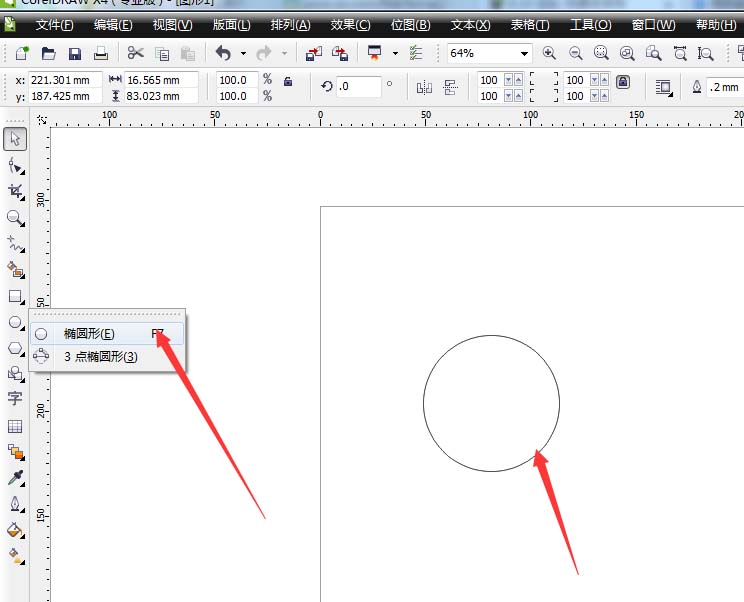Click the x position field
The height and width of the screenshot is (602, 744).
pyautogui.click(x=65, y=80)
